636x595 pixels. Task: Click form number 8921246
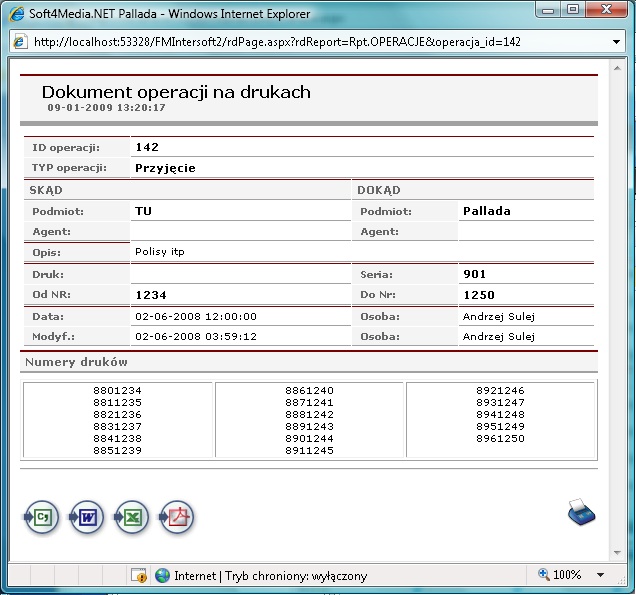(x=501, y=391)
